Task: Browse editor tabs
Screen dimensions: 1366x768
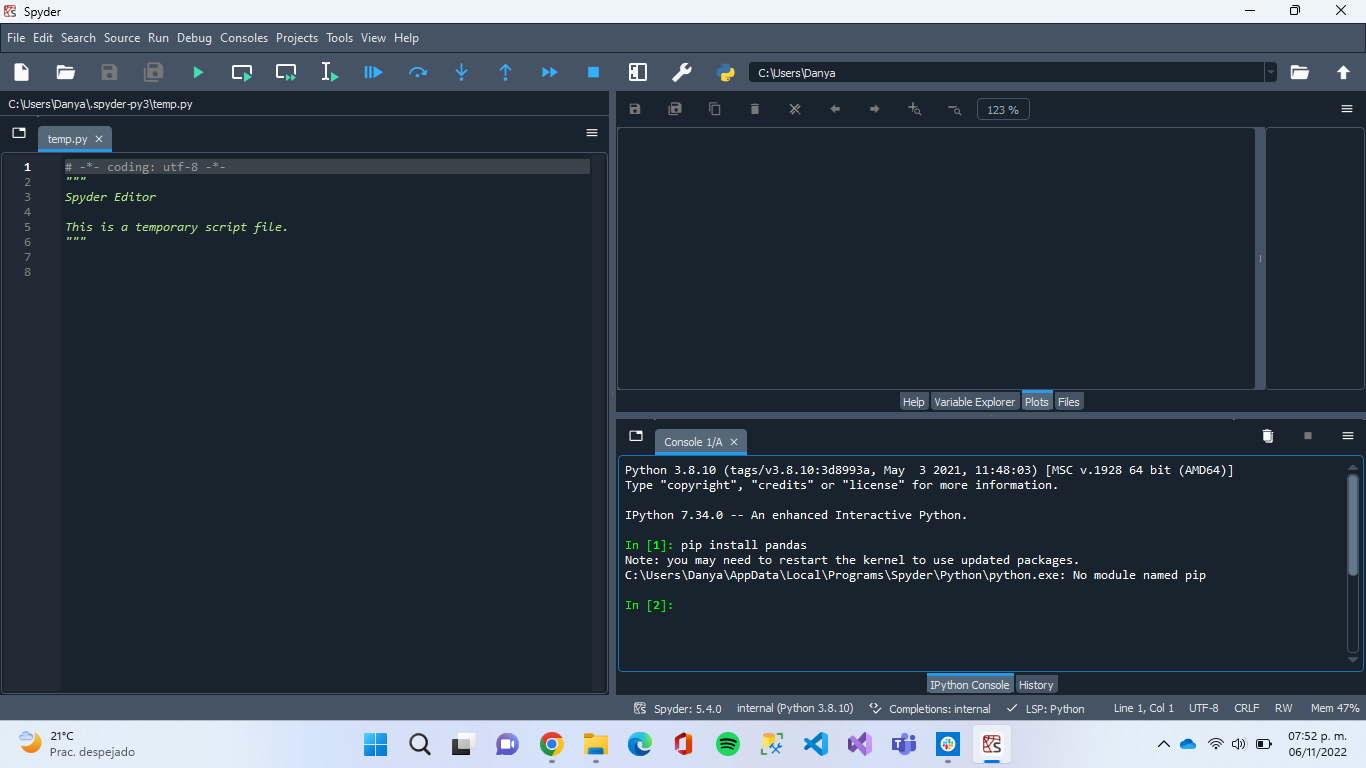Action: click(x=19, y=132)
